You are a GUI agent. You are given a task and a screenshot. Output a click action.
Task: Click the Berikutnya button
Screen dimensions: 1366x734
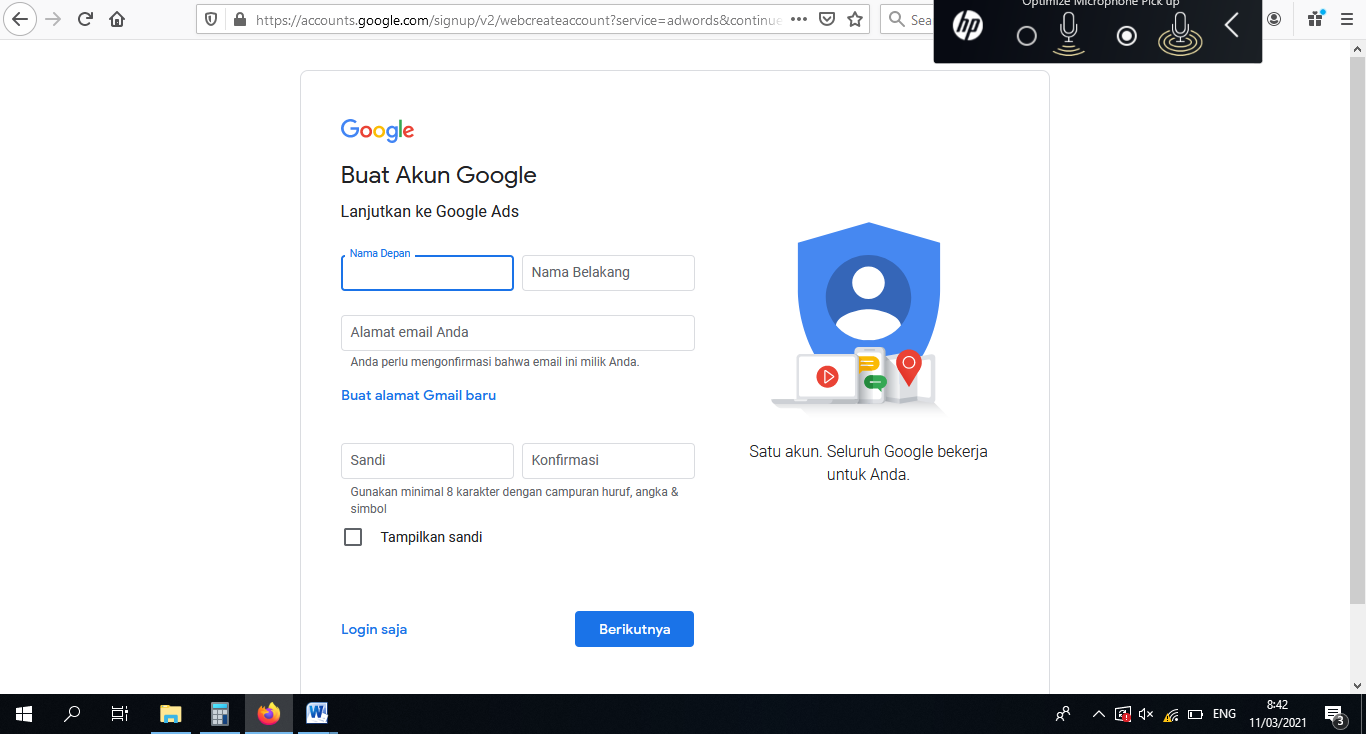[x=634, y=629]
